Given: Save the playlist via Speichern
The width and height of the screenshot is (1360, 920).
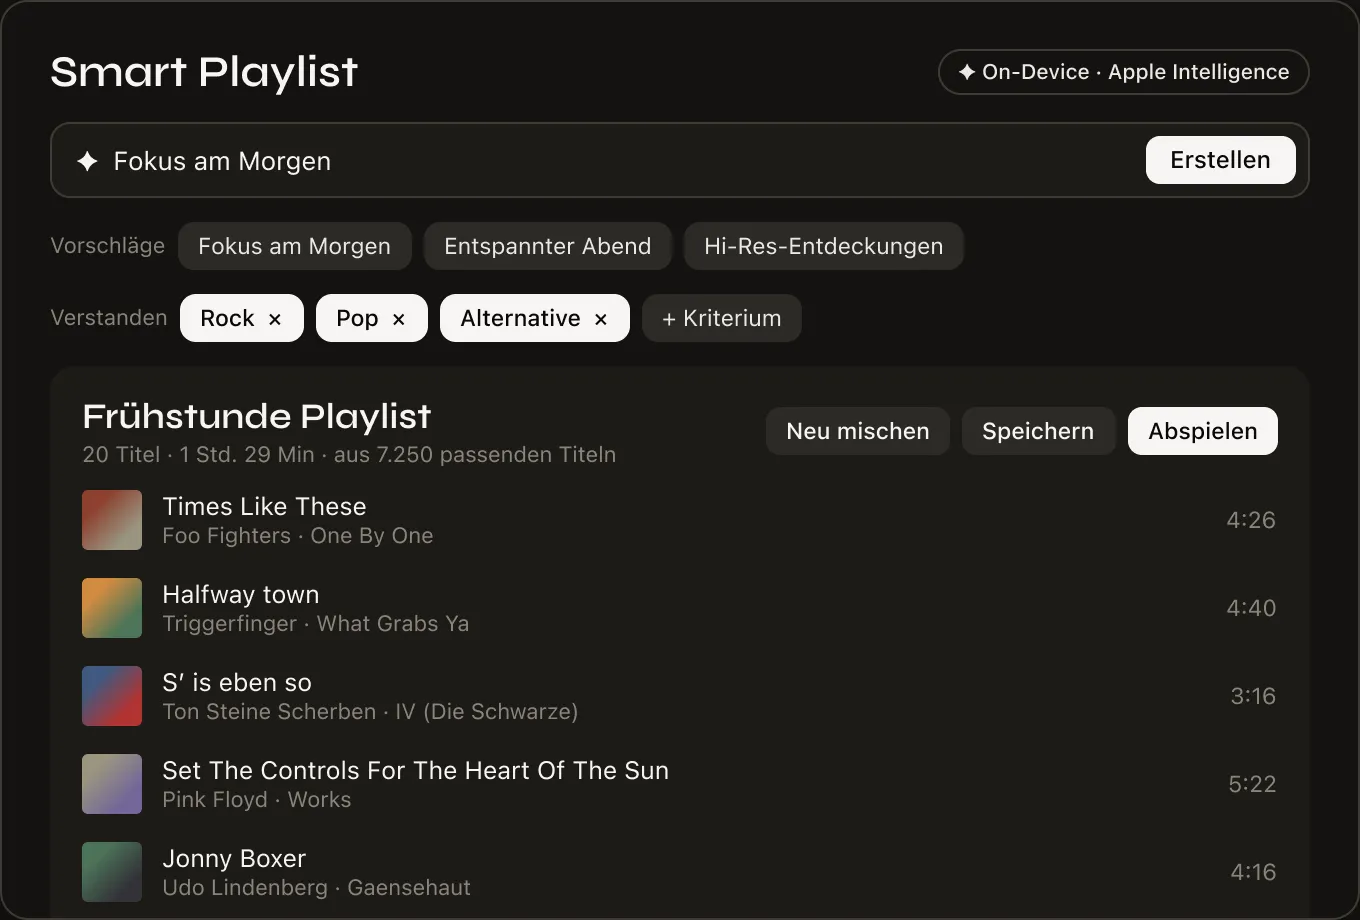Looking at the screenshot, I should [x=1038, y=431].
